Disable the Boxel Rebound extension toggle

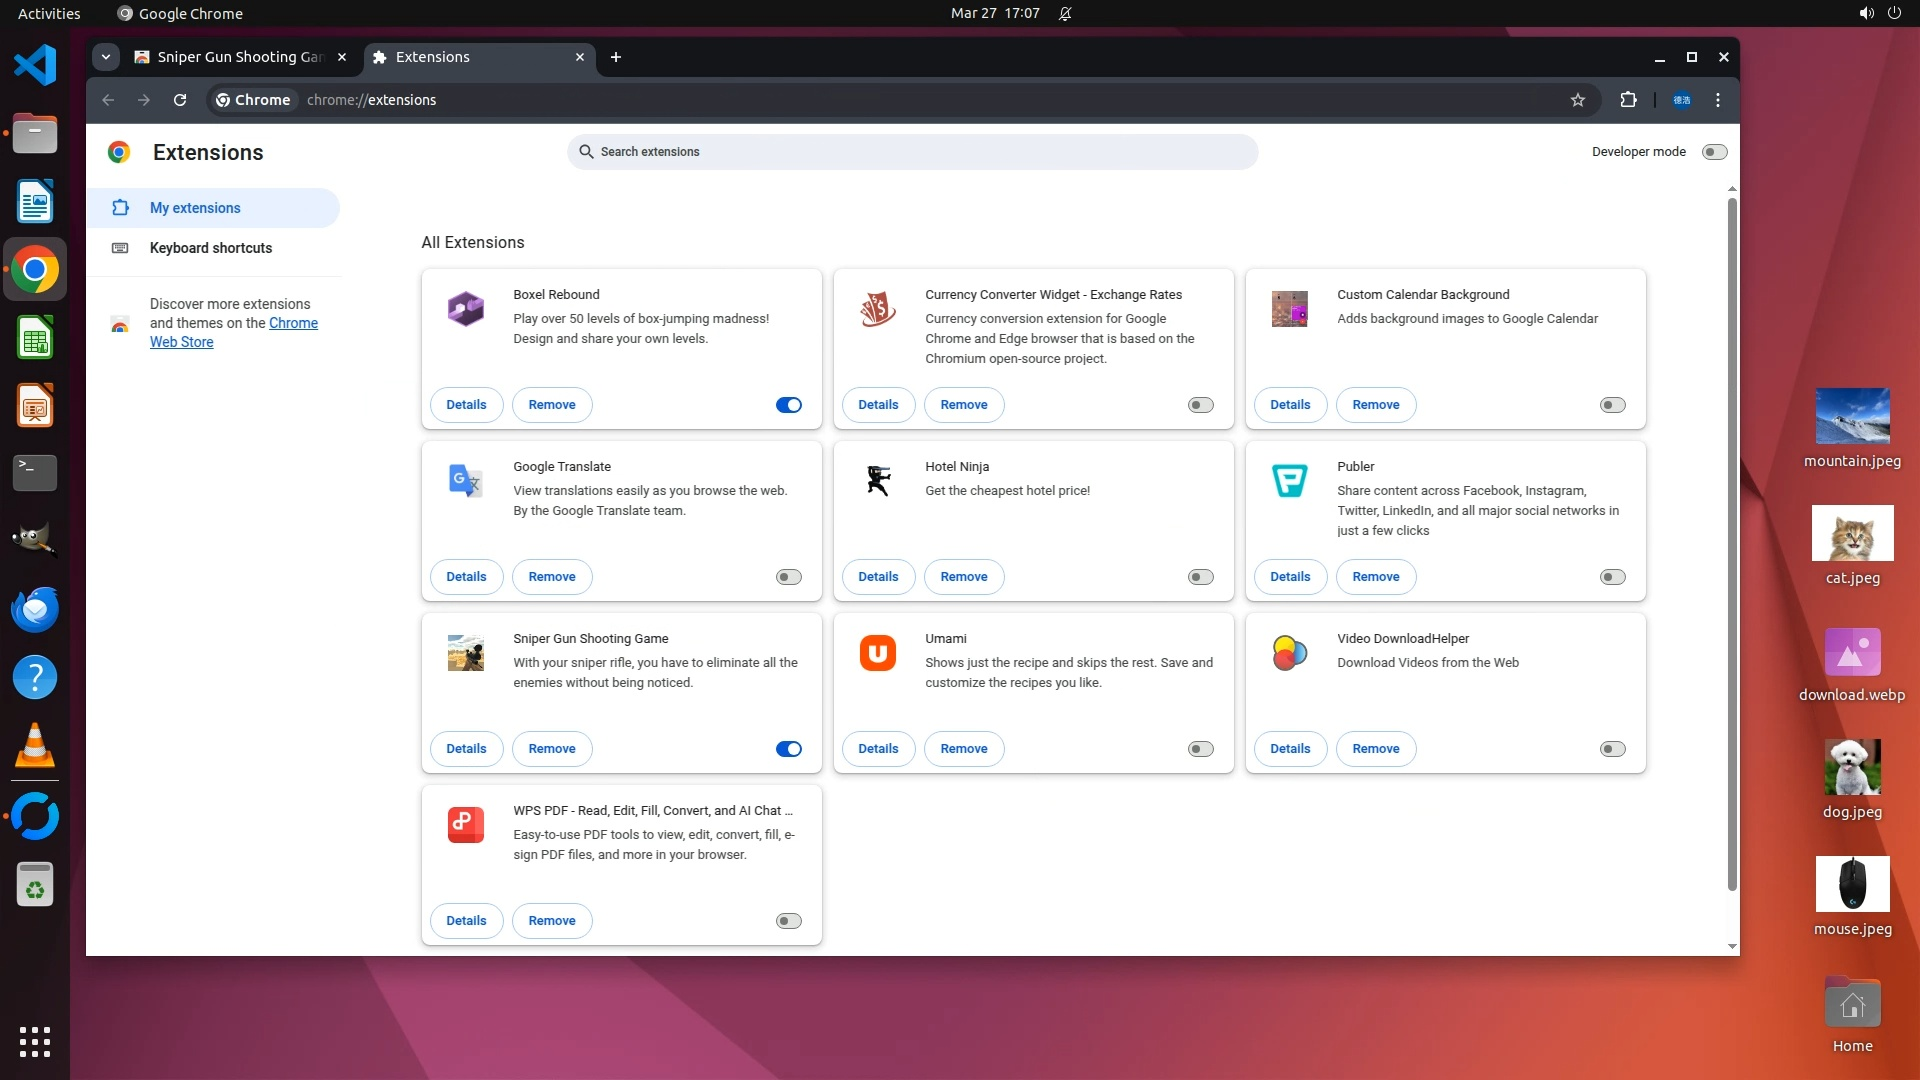[x=788, y=405]
